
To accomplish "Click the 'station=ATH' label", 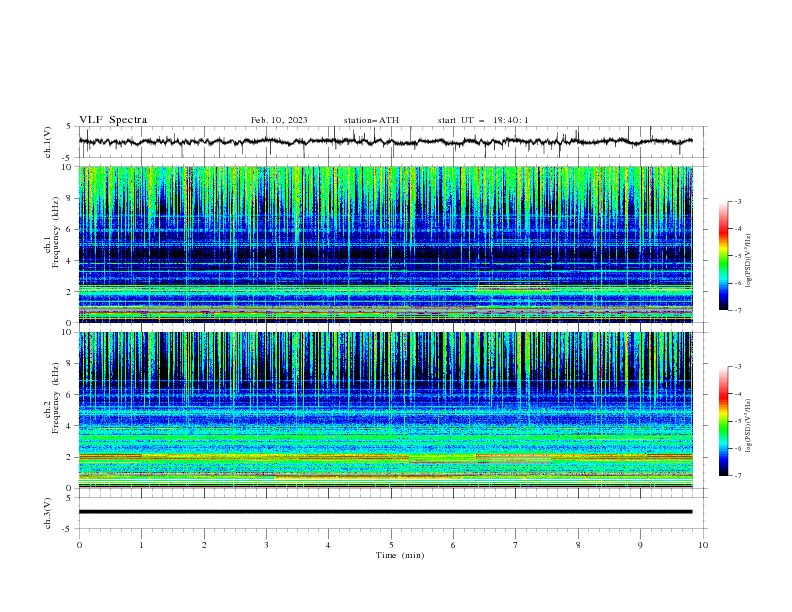I will point(371,120).
